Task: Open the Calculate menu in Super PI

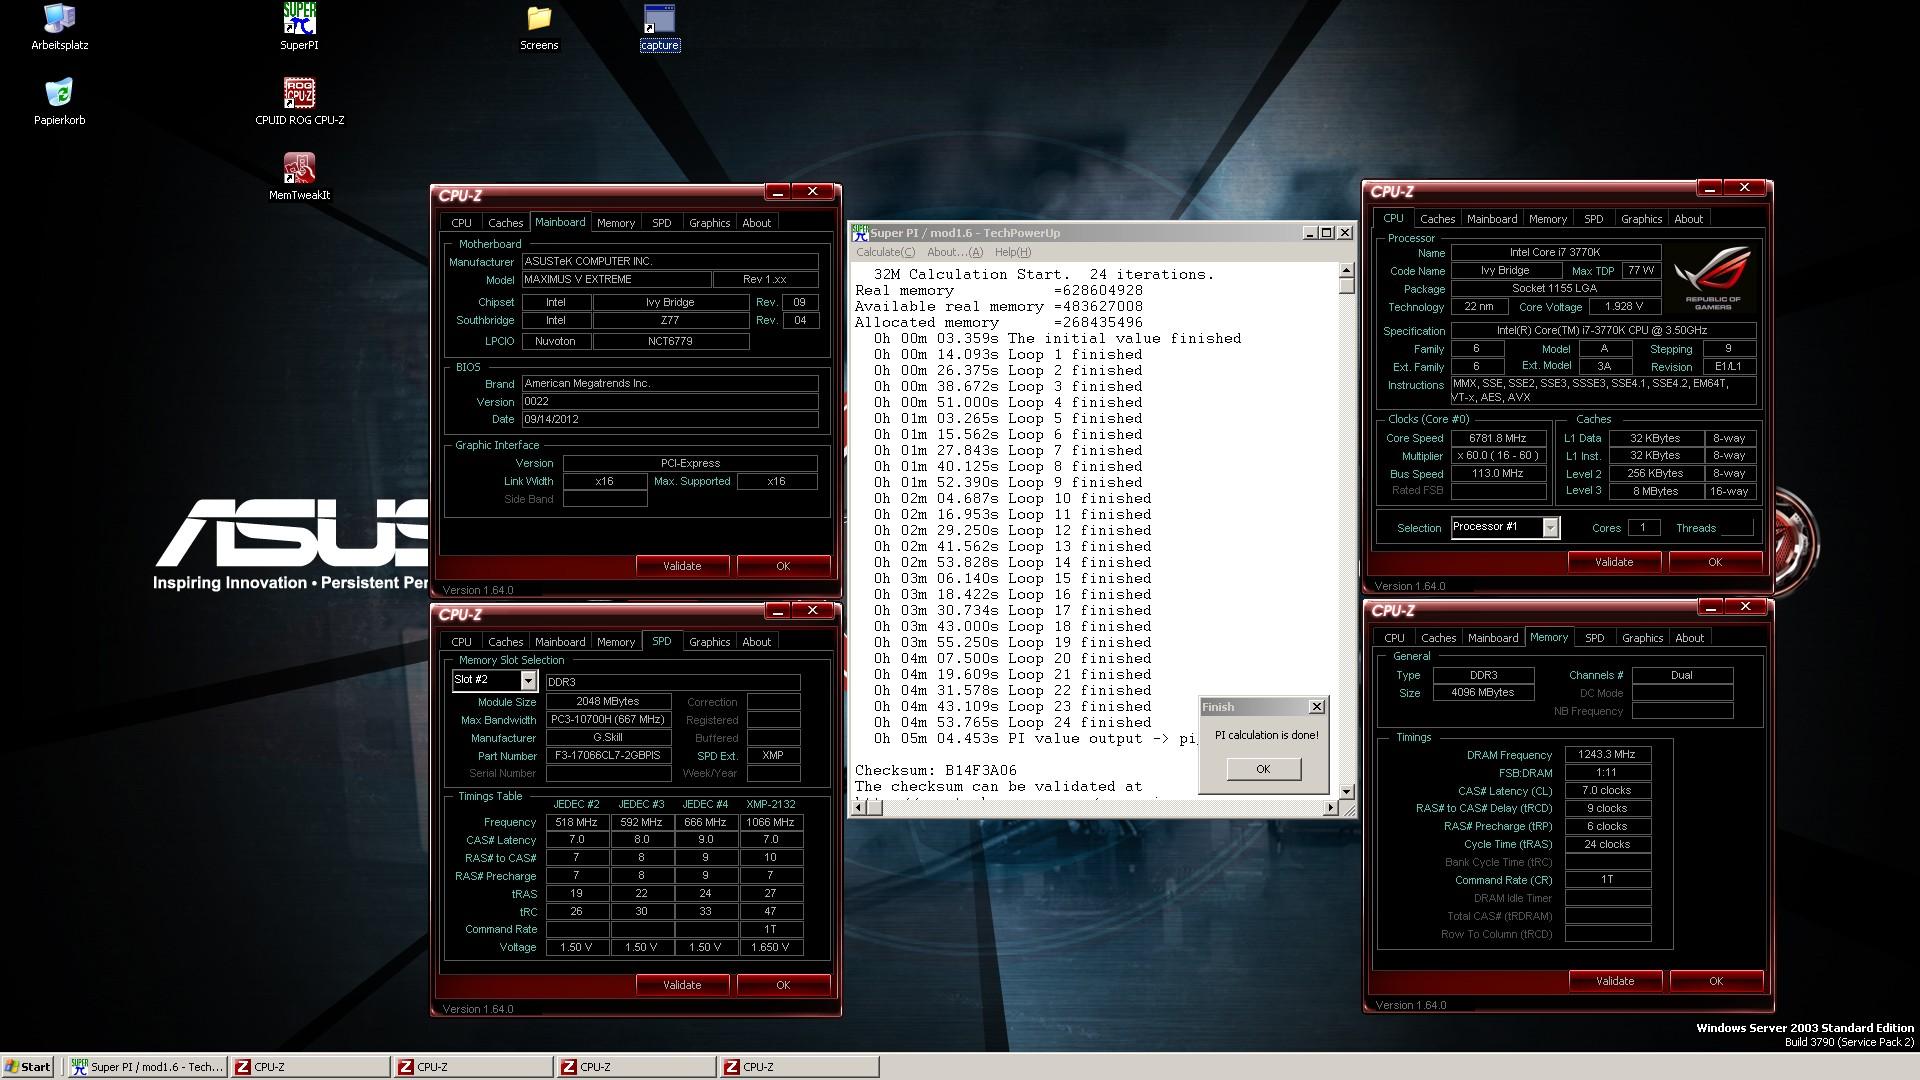Action: tap(885, 252)
